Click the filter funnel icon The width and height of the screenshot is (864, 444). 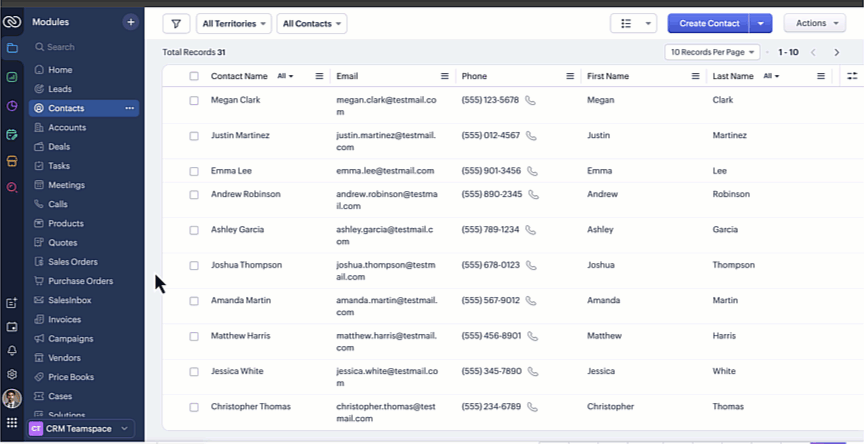tap(176, 23)
